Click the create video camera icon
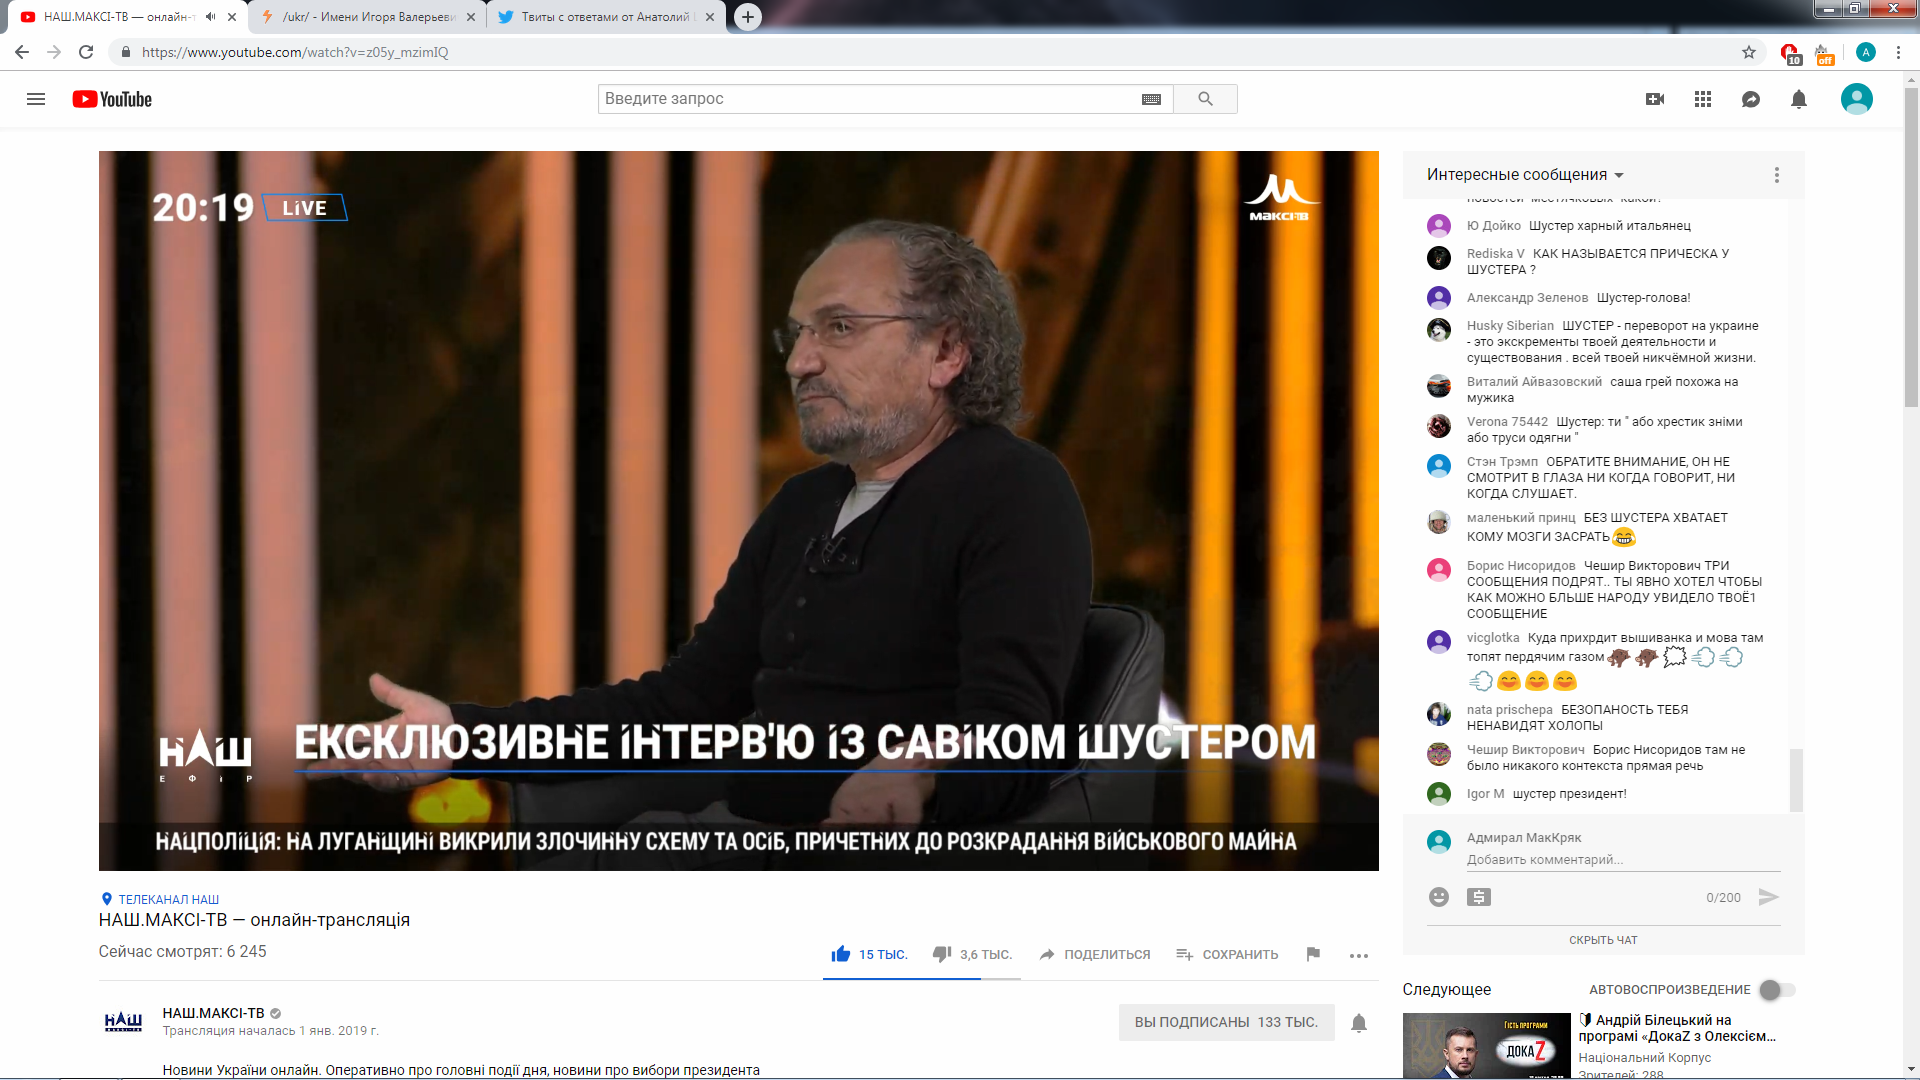The height and width of the screenshot is (1080, 1920). coord(1655,99)
